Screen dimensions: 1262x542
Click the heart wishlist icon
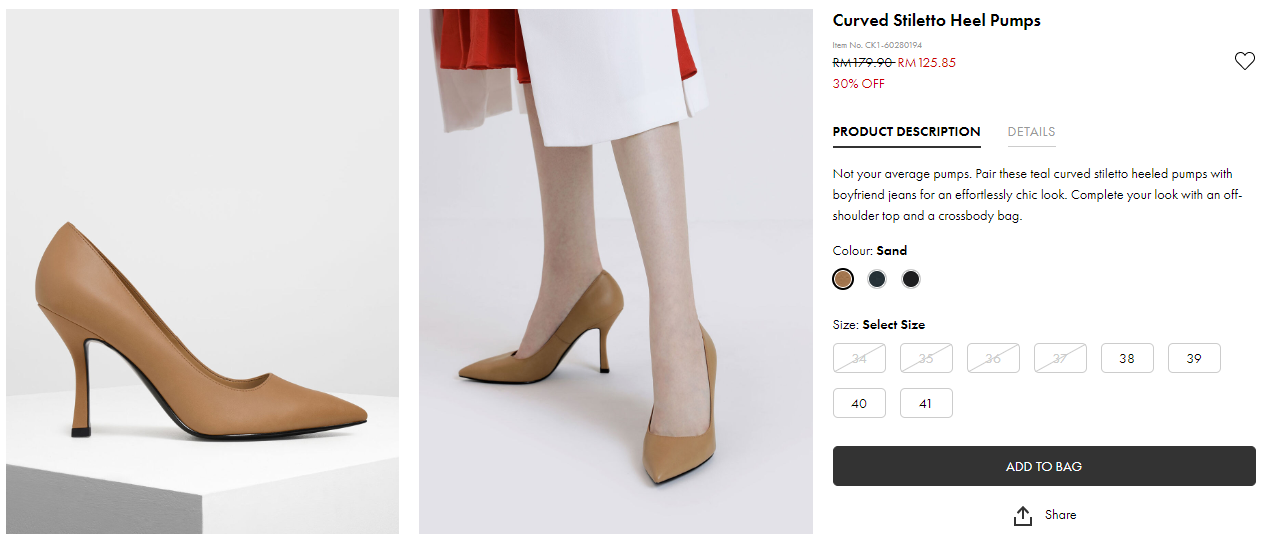pyautogui.click(x=1244, y=61)
